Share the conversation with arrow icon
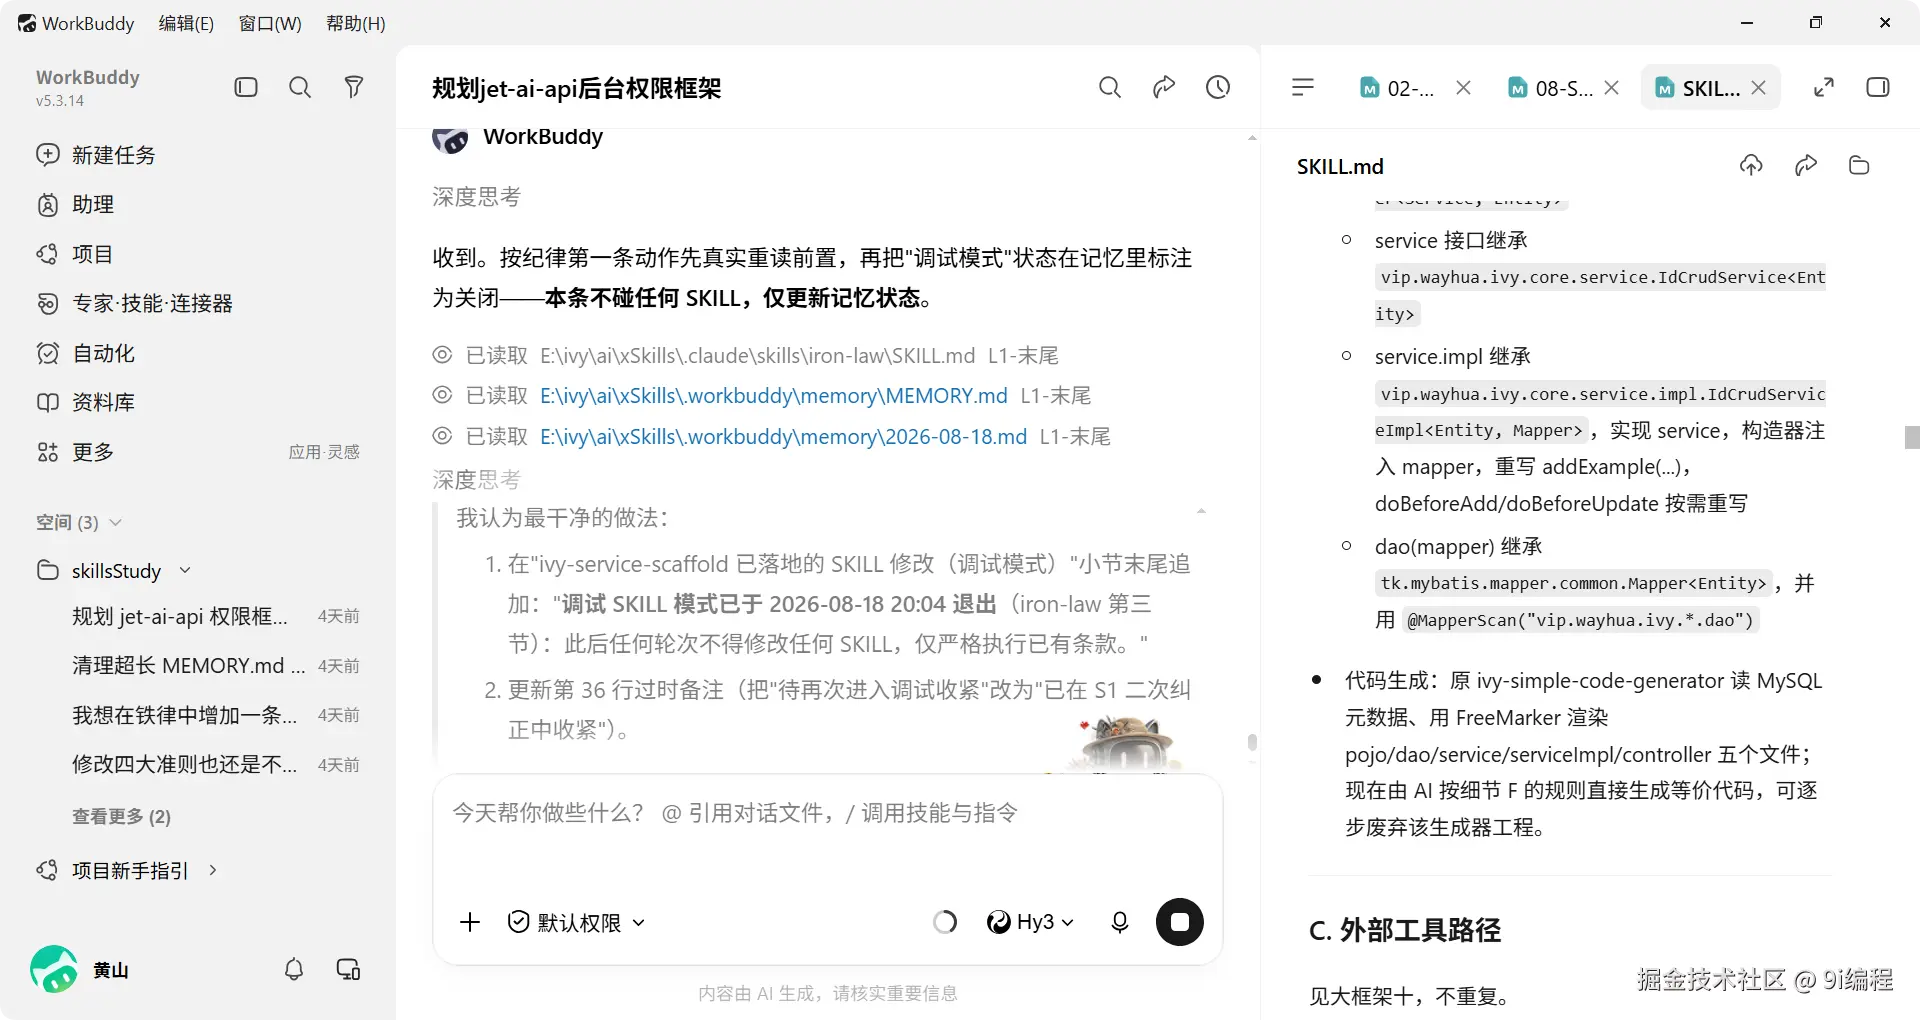The height and width of the screenshot is (1020, 1920). click(x=1164, y=87)
